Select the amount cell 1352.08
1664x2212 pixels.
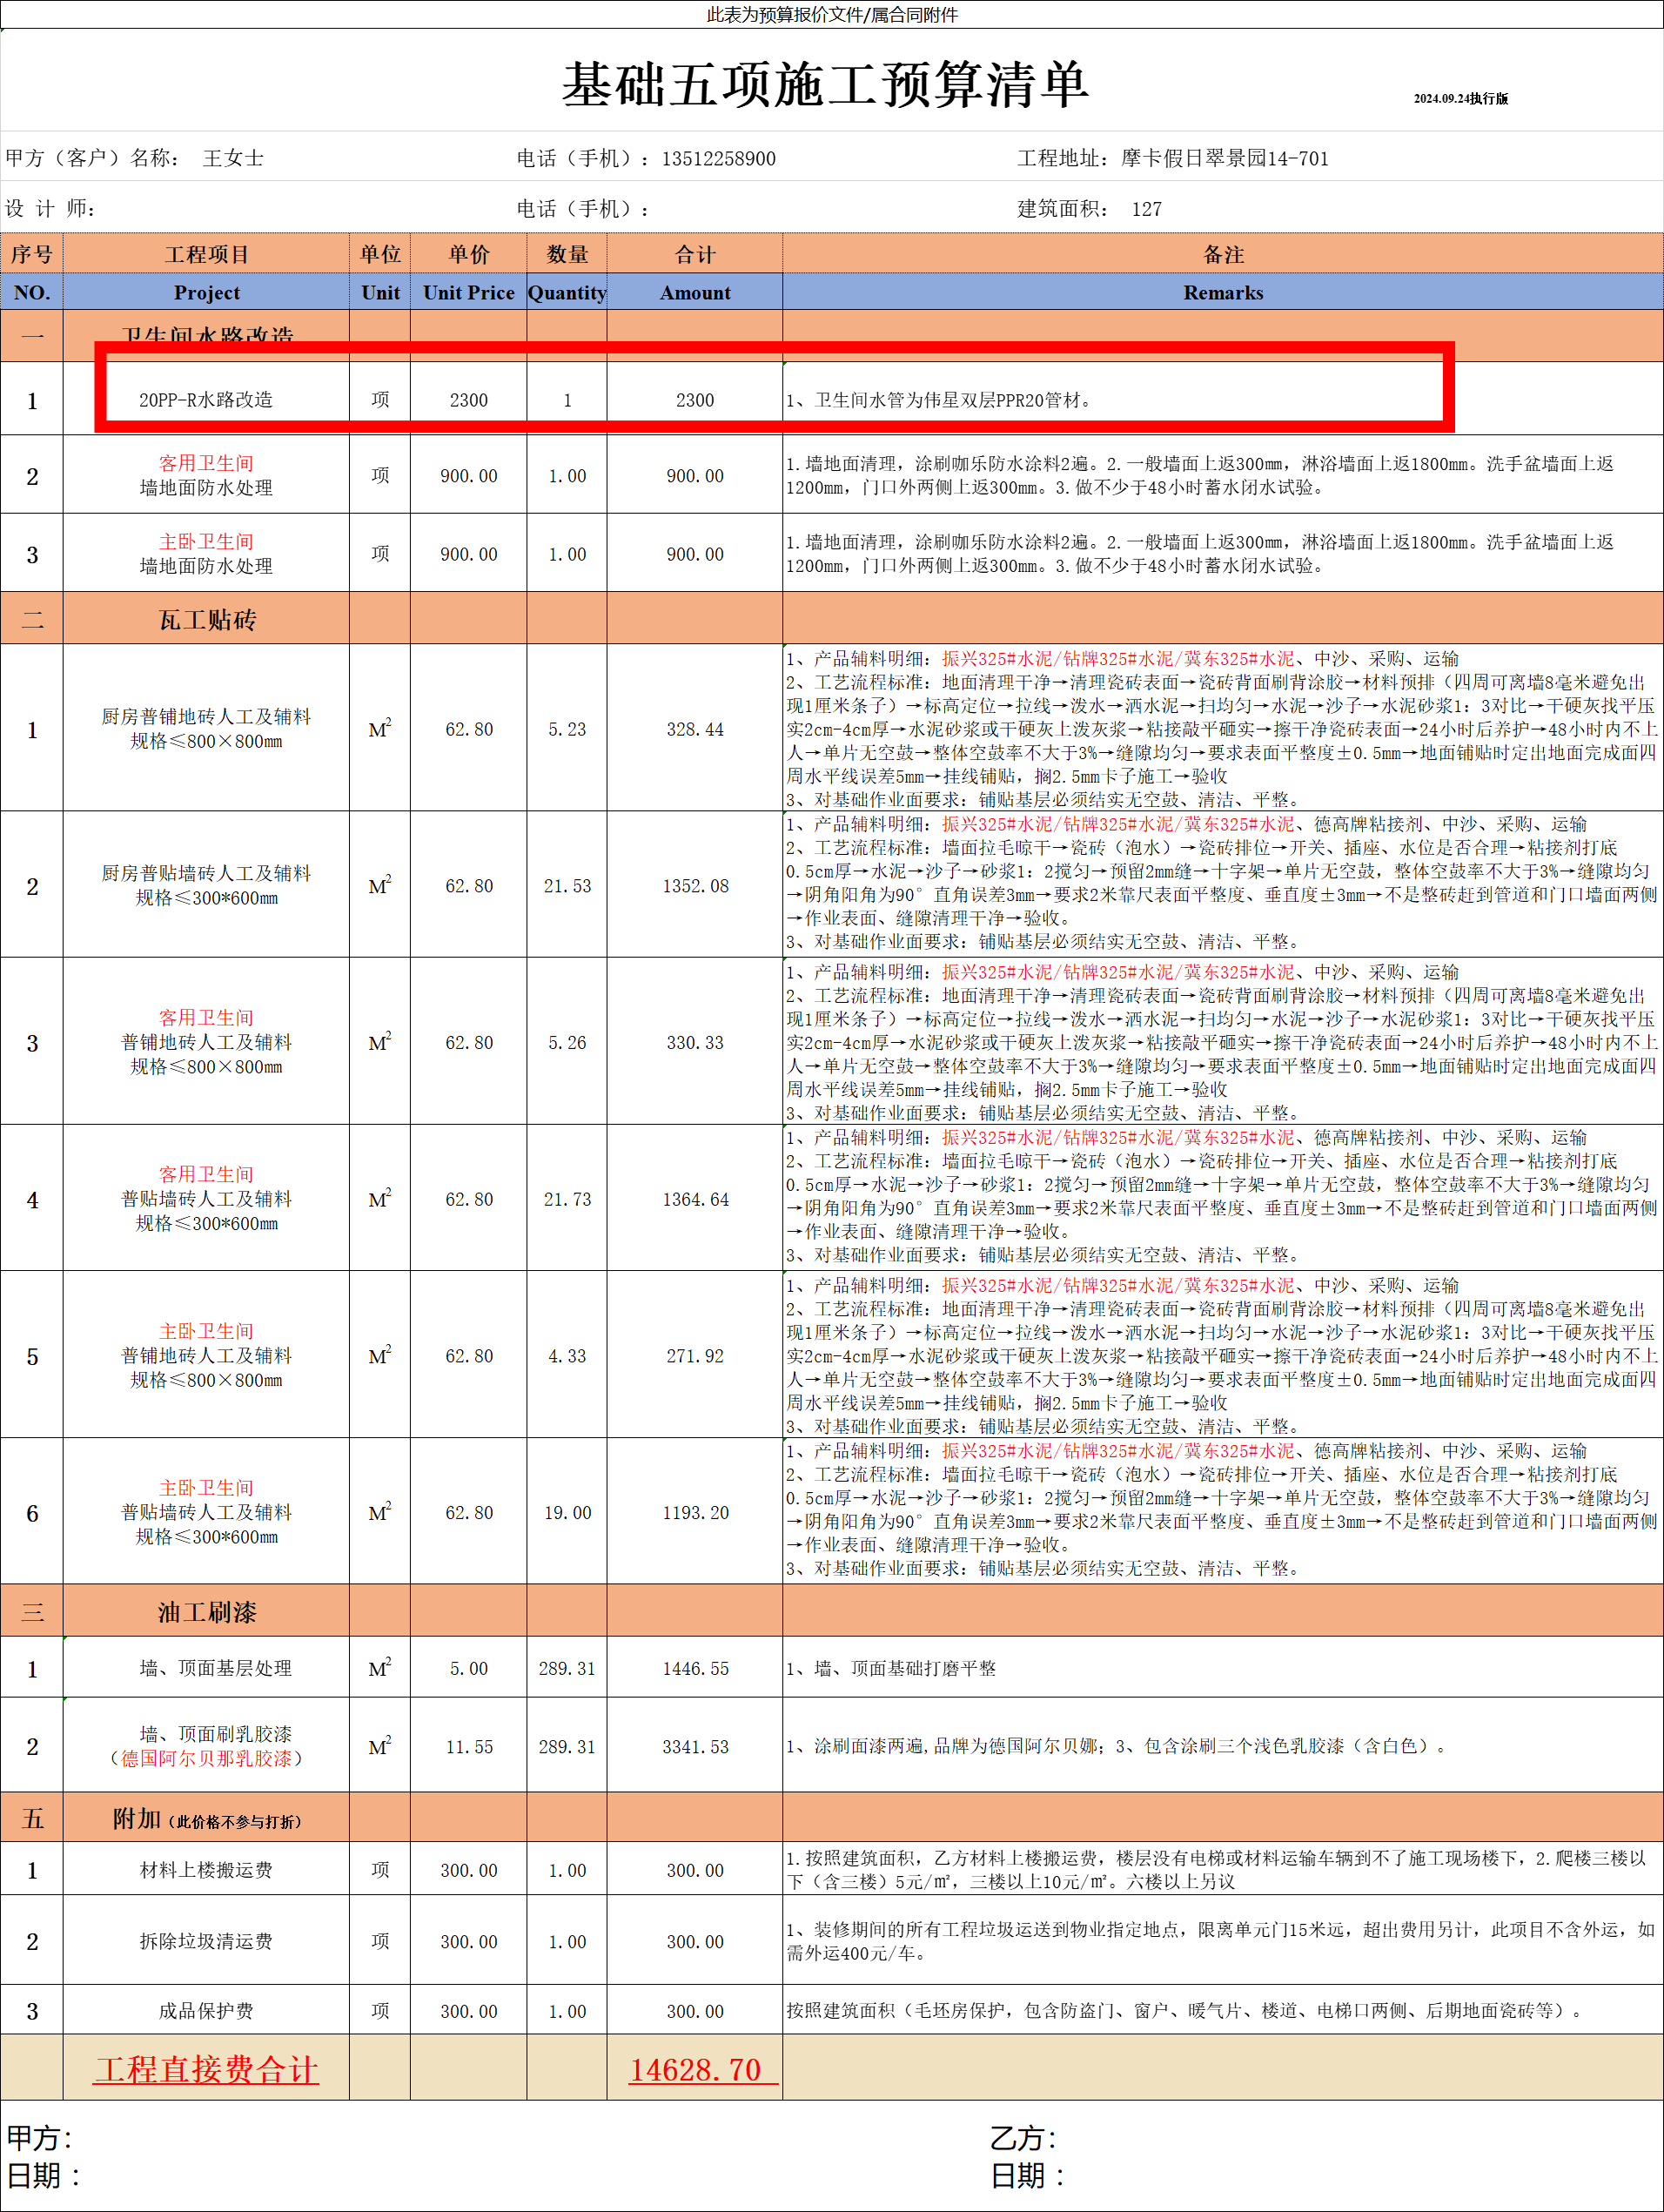point(695,886)
